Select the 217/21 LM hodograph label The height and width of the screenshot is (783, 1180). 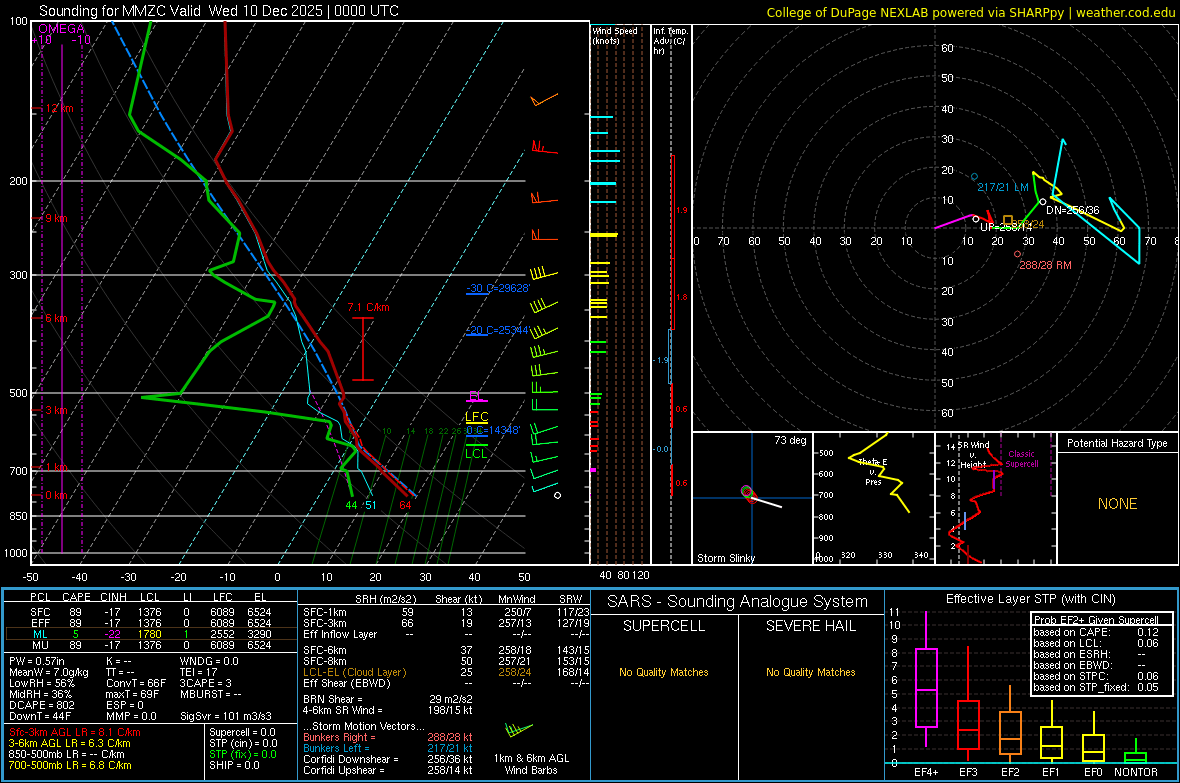click(x=1002, y=187)
